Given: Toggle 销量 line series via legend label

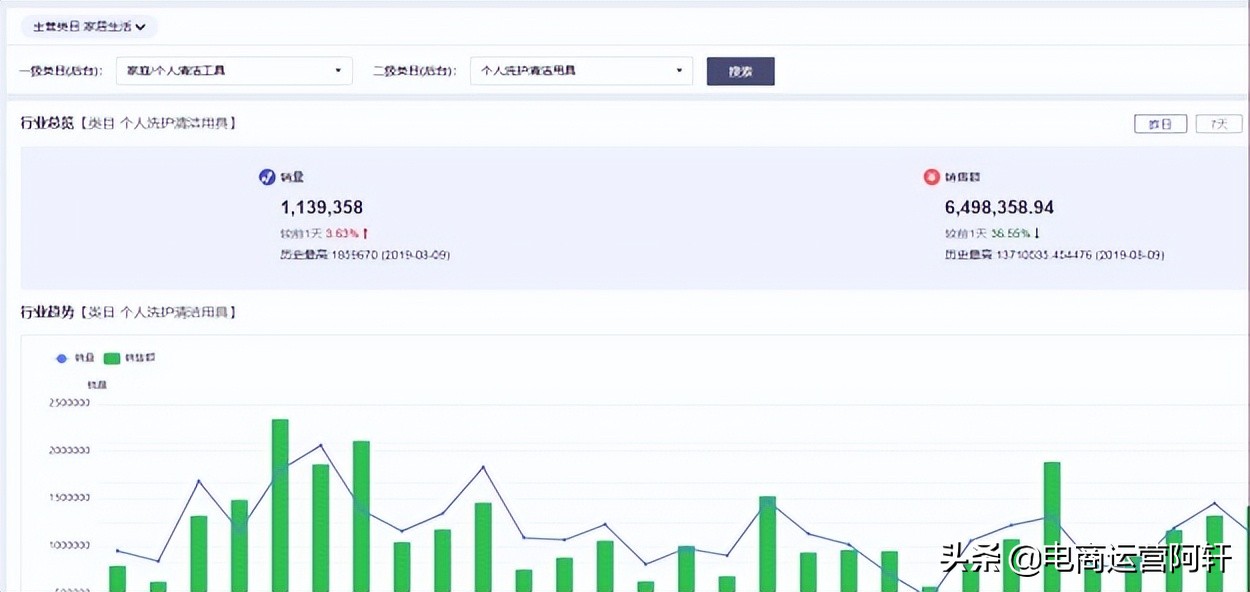Looking at the screenshot, I should [84, 358].
